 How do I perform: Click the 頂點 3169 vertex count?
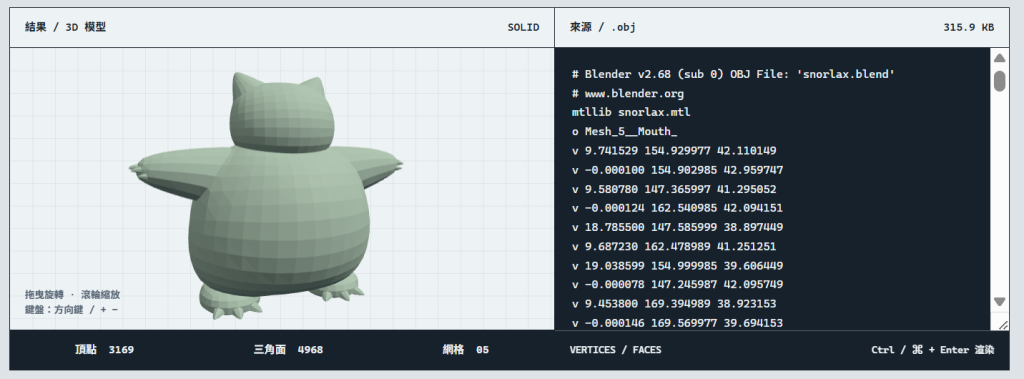(x=104, y=350)
